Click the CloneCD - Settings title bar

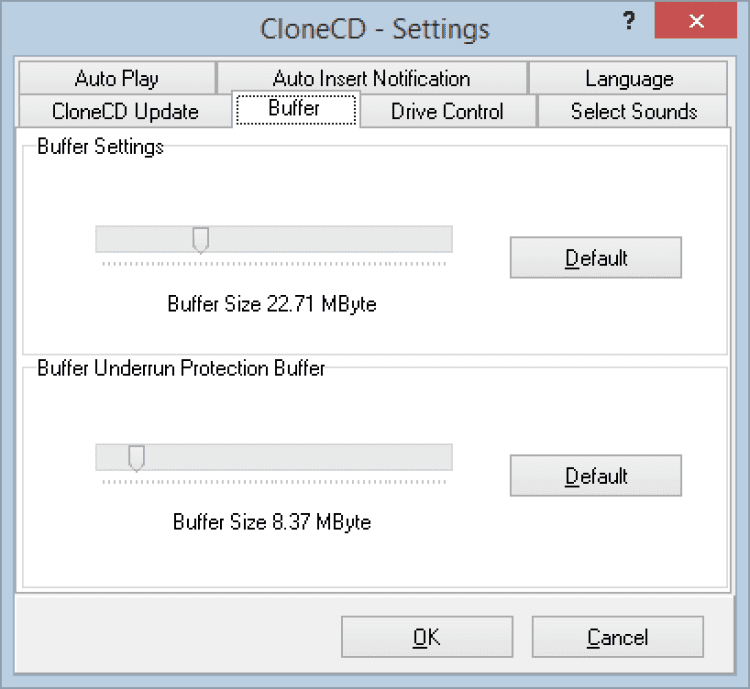pyautogui.click(x=375, y=27)
